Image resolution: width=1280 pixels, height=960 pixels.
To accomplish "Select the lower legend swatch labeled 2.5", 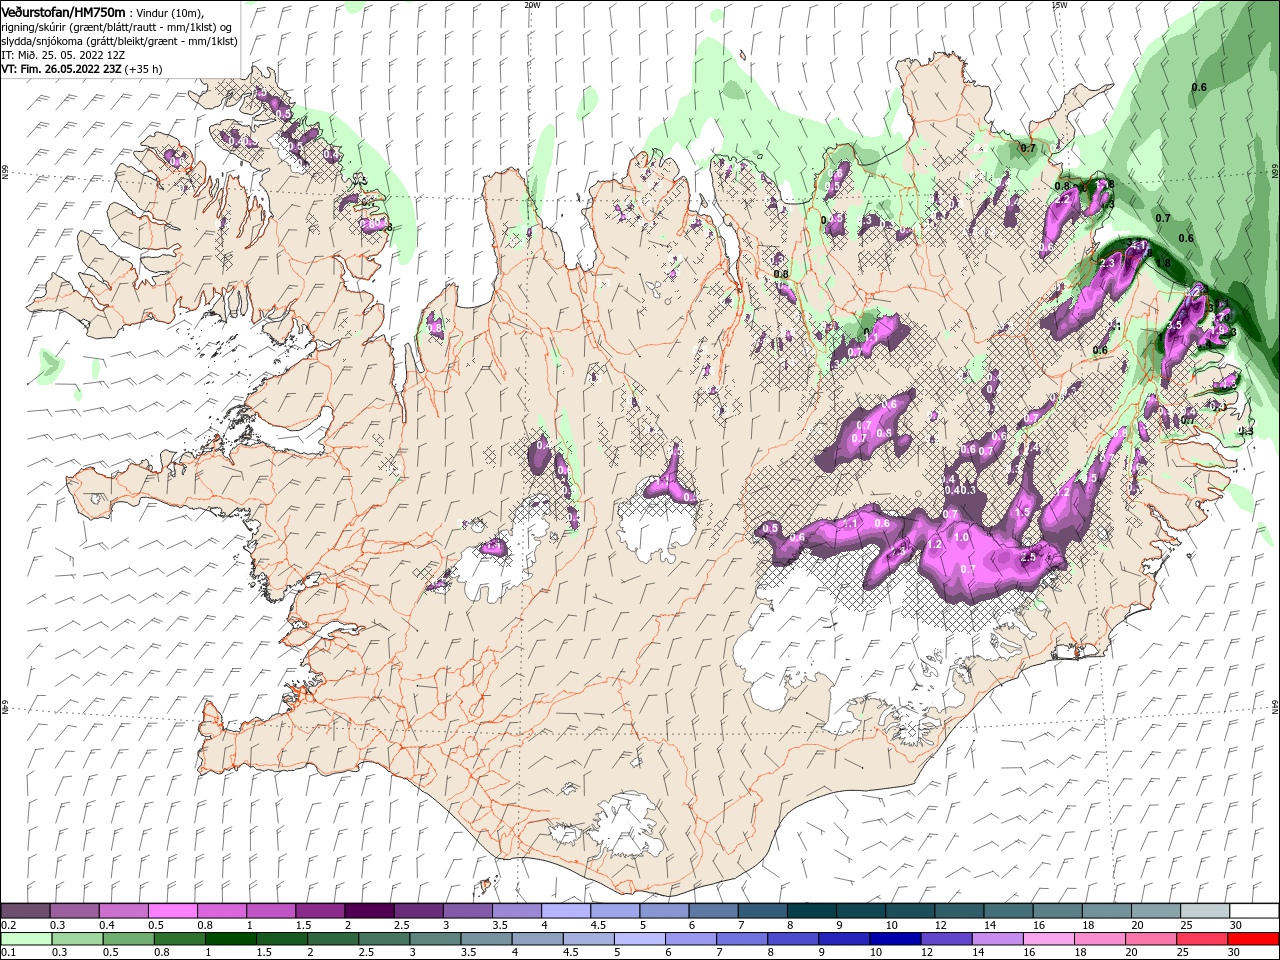I will pyautogui.click(x=383, y=939).
